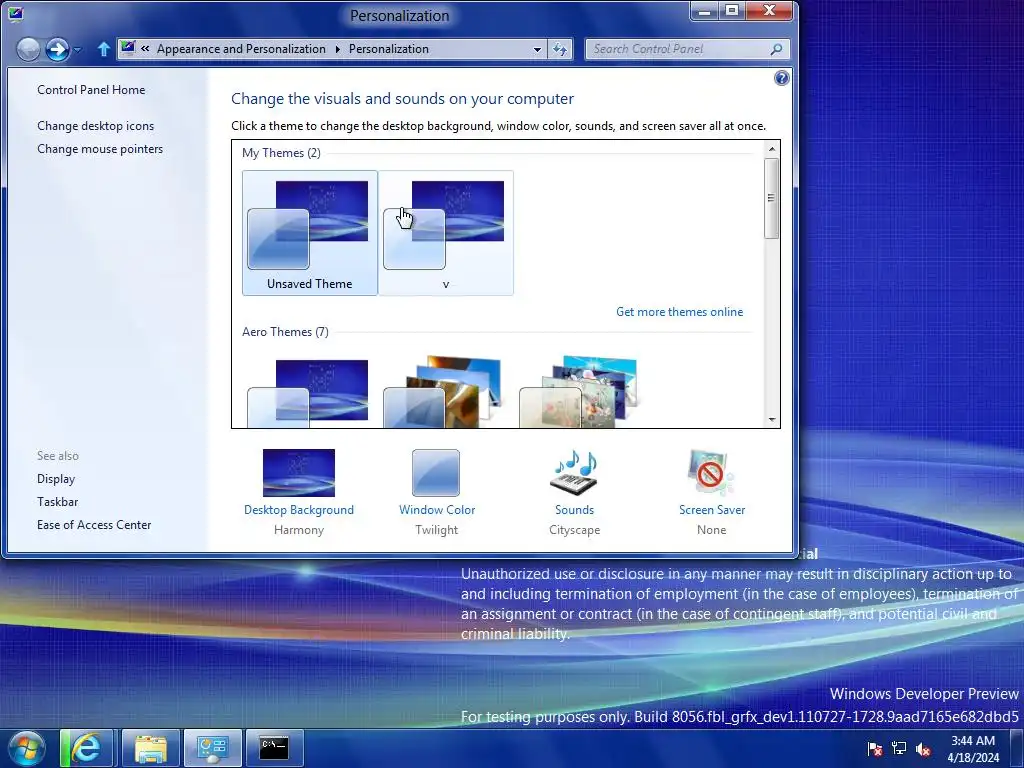
Task: Click None text under Screen Saver
Action: point(711,530)
